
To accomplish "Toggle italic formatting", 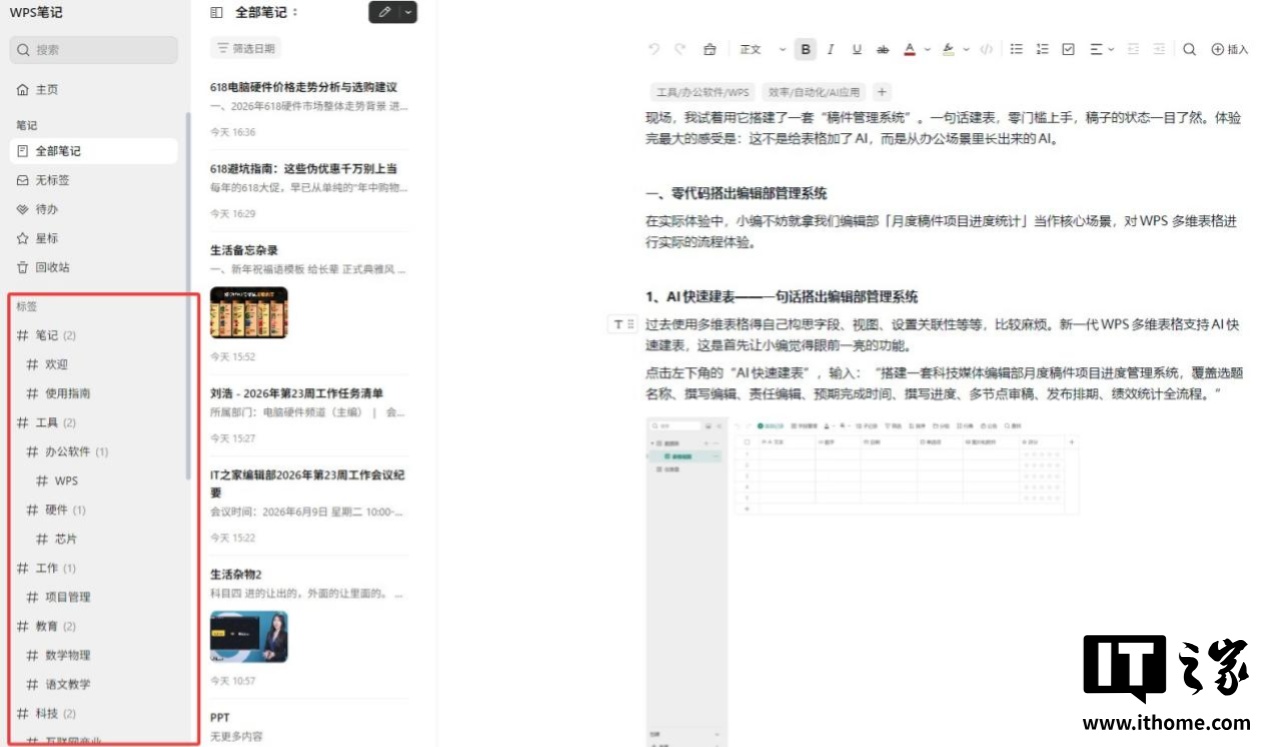I will 830,49.
